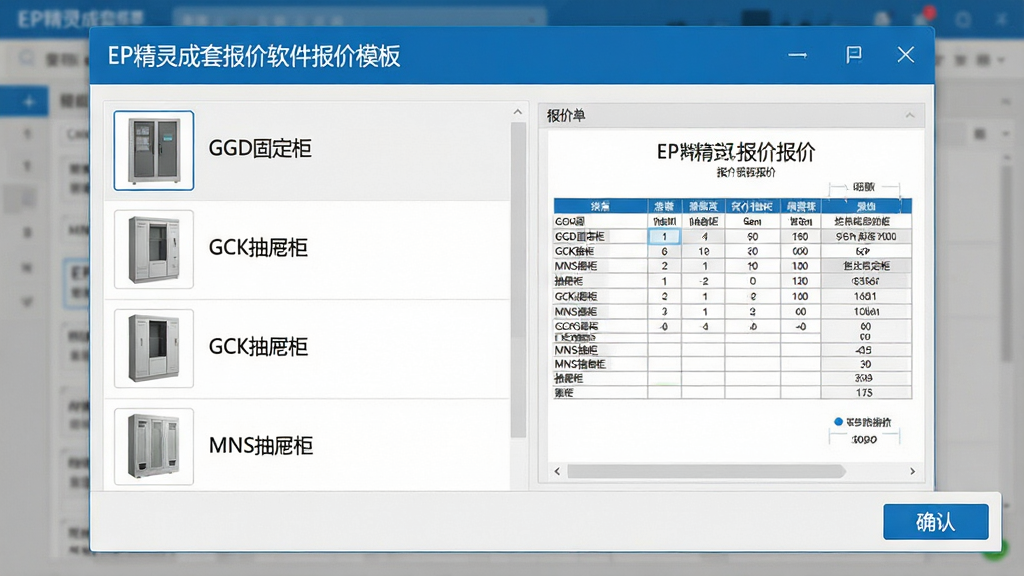
Task: Click the GGD固定柜 template name
Action: pos(260,149)
